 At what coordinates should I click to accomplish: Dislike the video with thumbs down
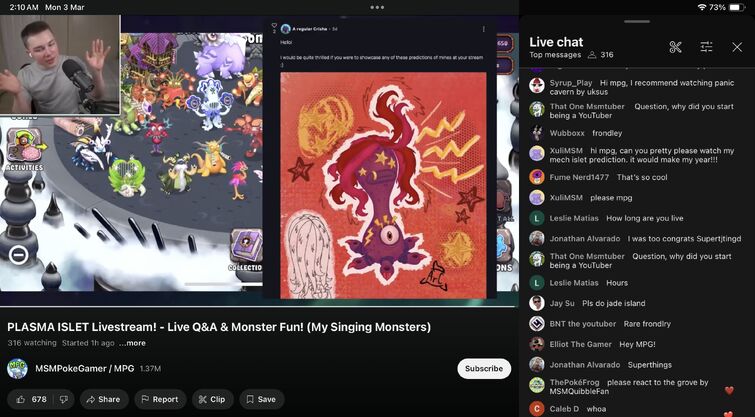point(64,399)
